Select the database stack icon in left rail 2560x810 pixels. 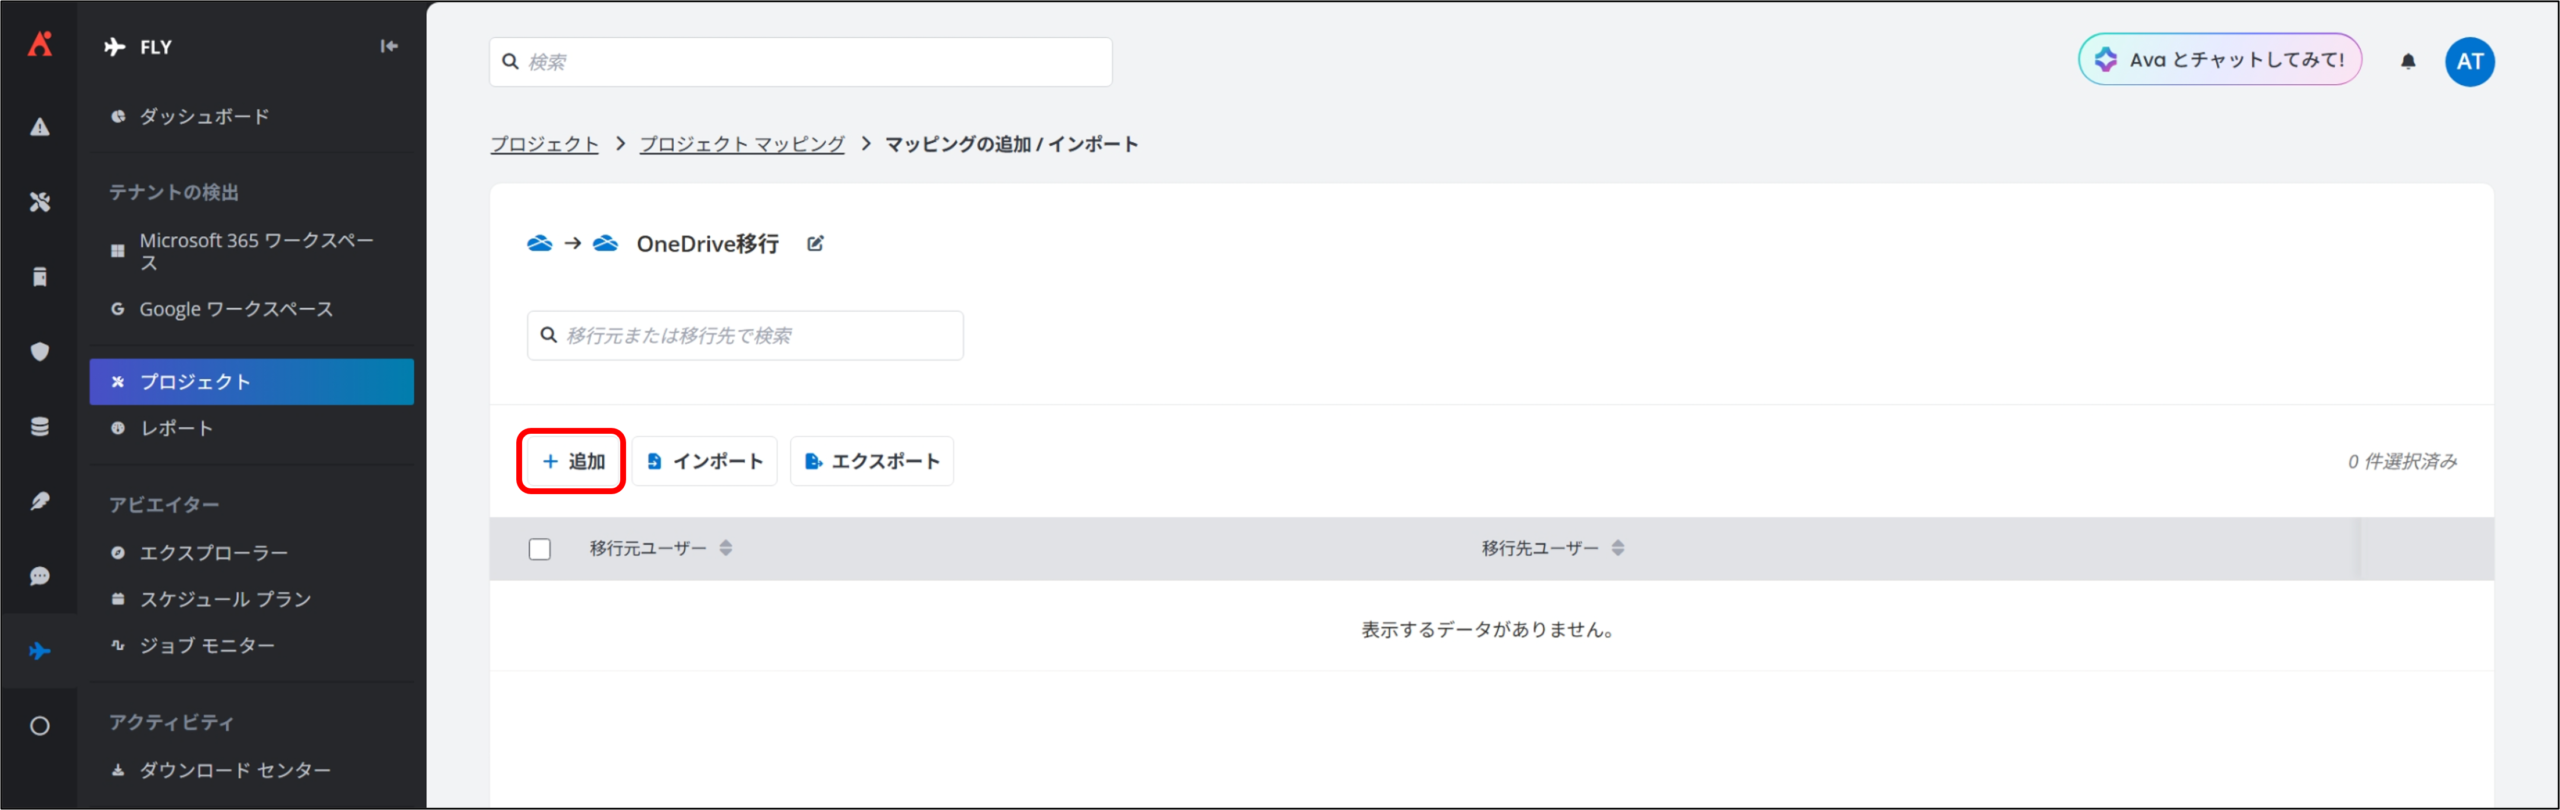(x=40, y=427)
